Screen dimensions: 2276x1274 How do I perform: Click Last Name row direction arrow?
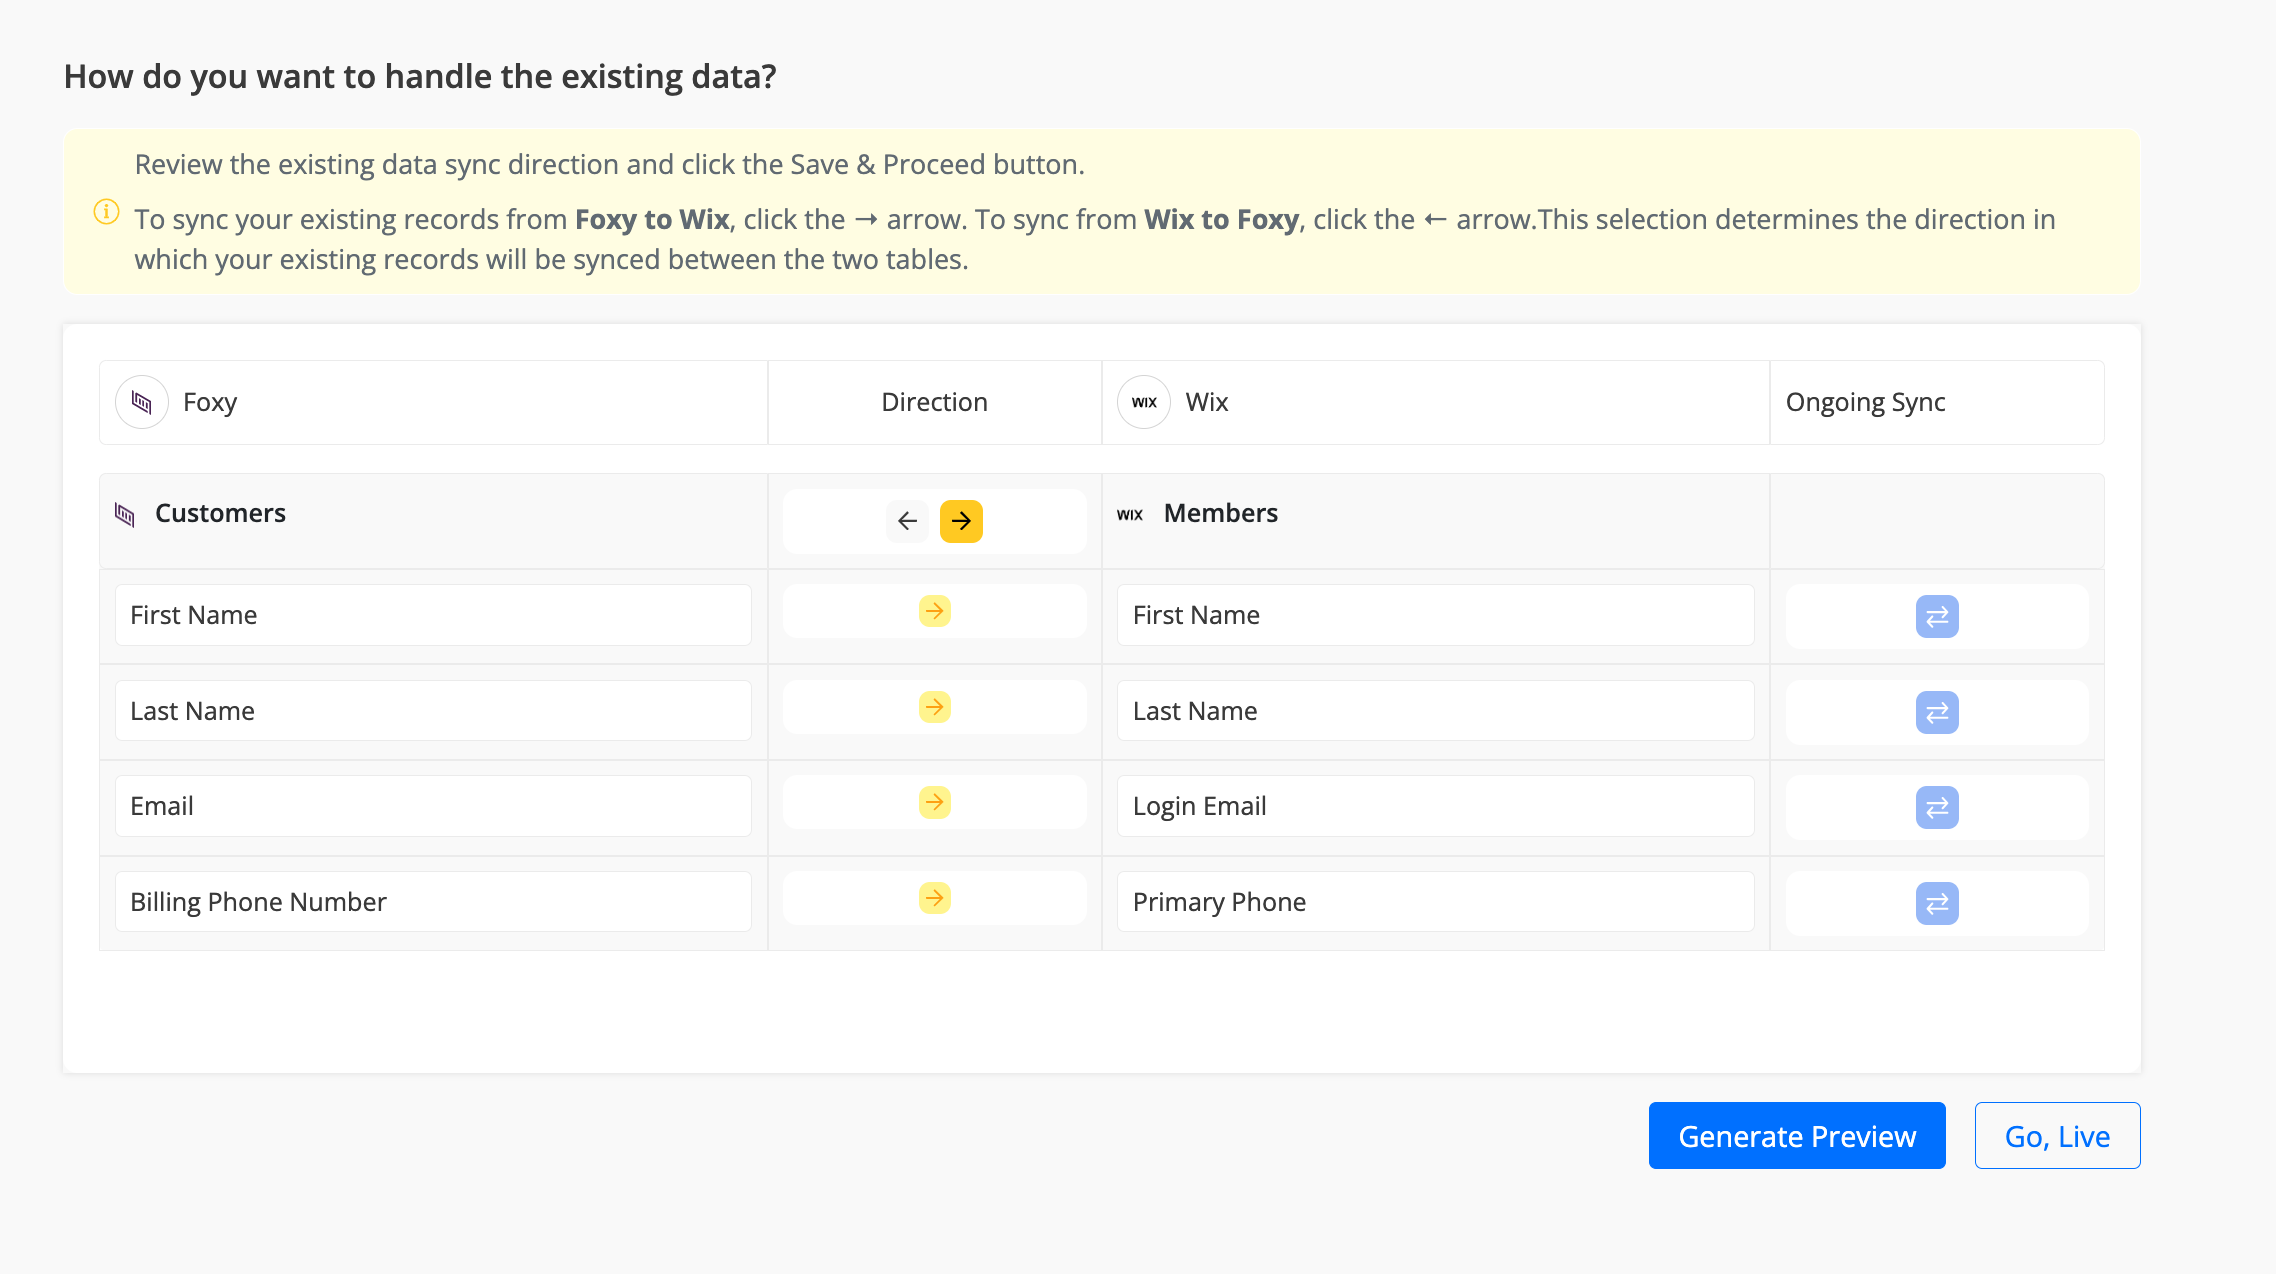[x=935, y=707]
